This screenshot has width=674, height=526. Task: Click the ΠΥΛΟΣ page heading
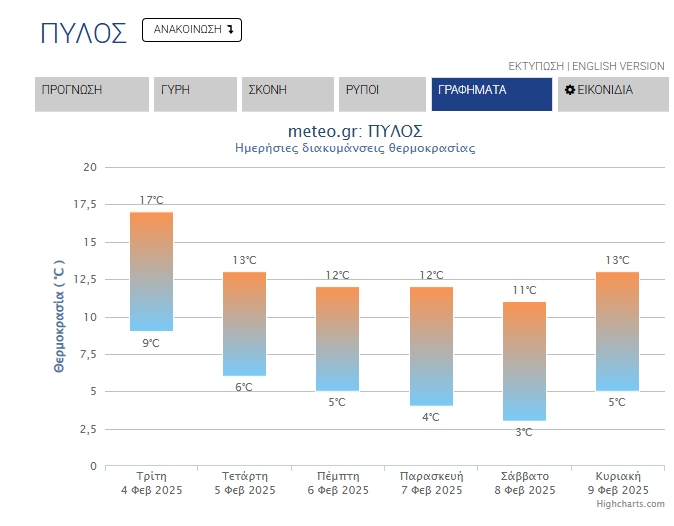(83, 33)
